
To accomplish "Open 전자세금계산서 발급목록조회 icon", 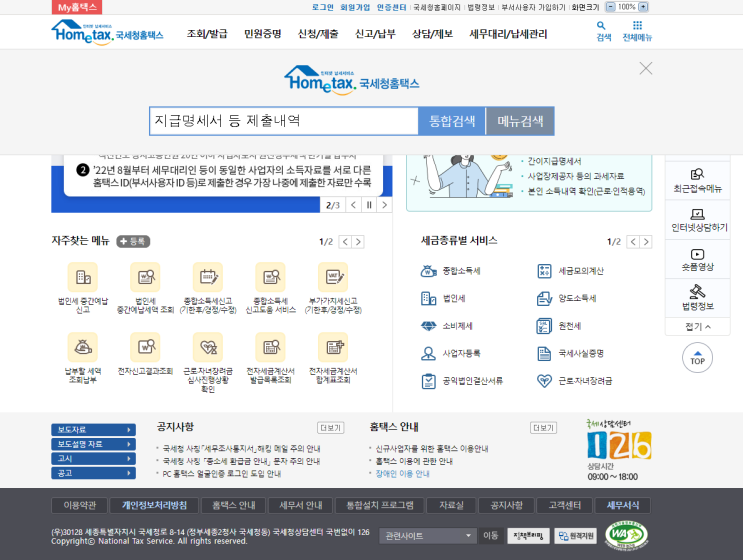I will 271,347.
